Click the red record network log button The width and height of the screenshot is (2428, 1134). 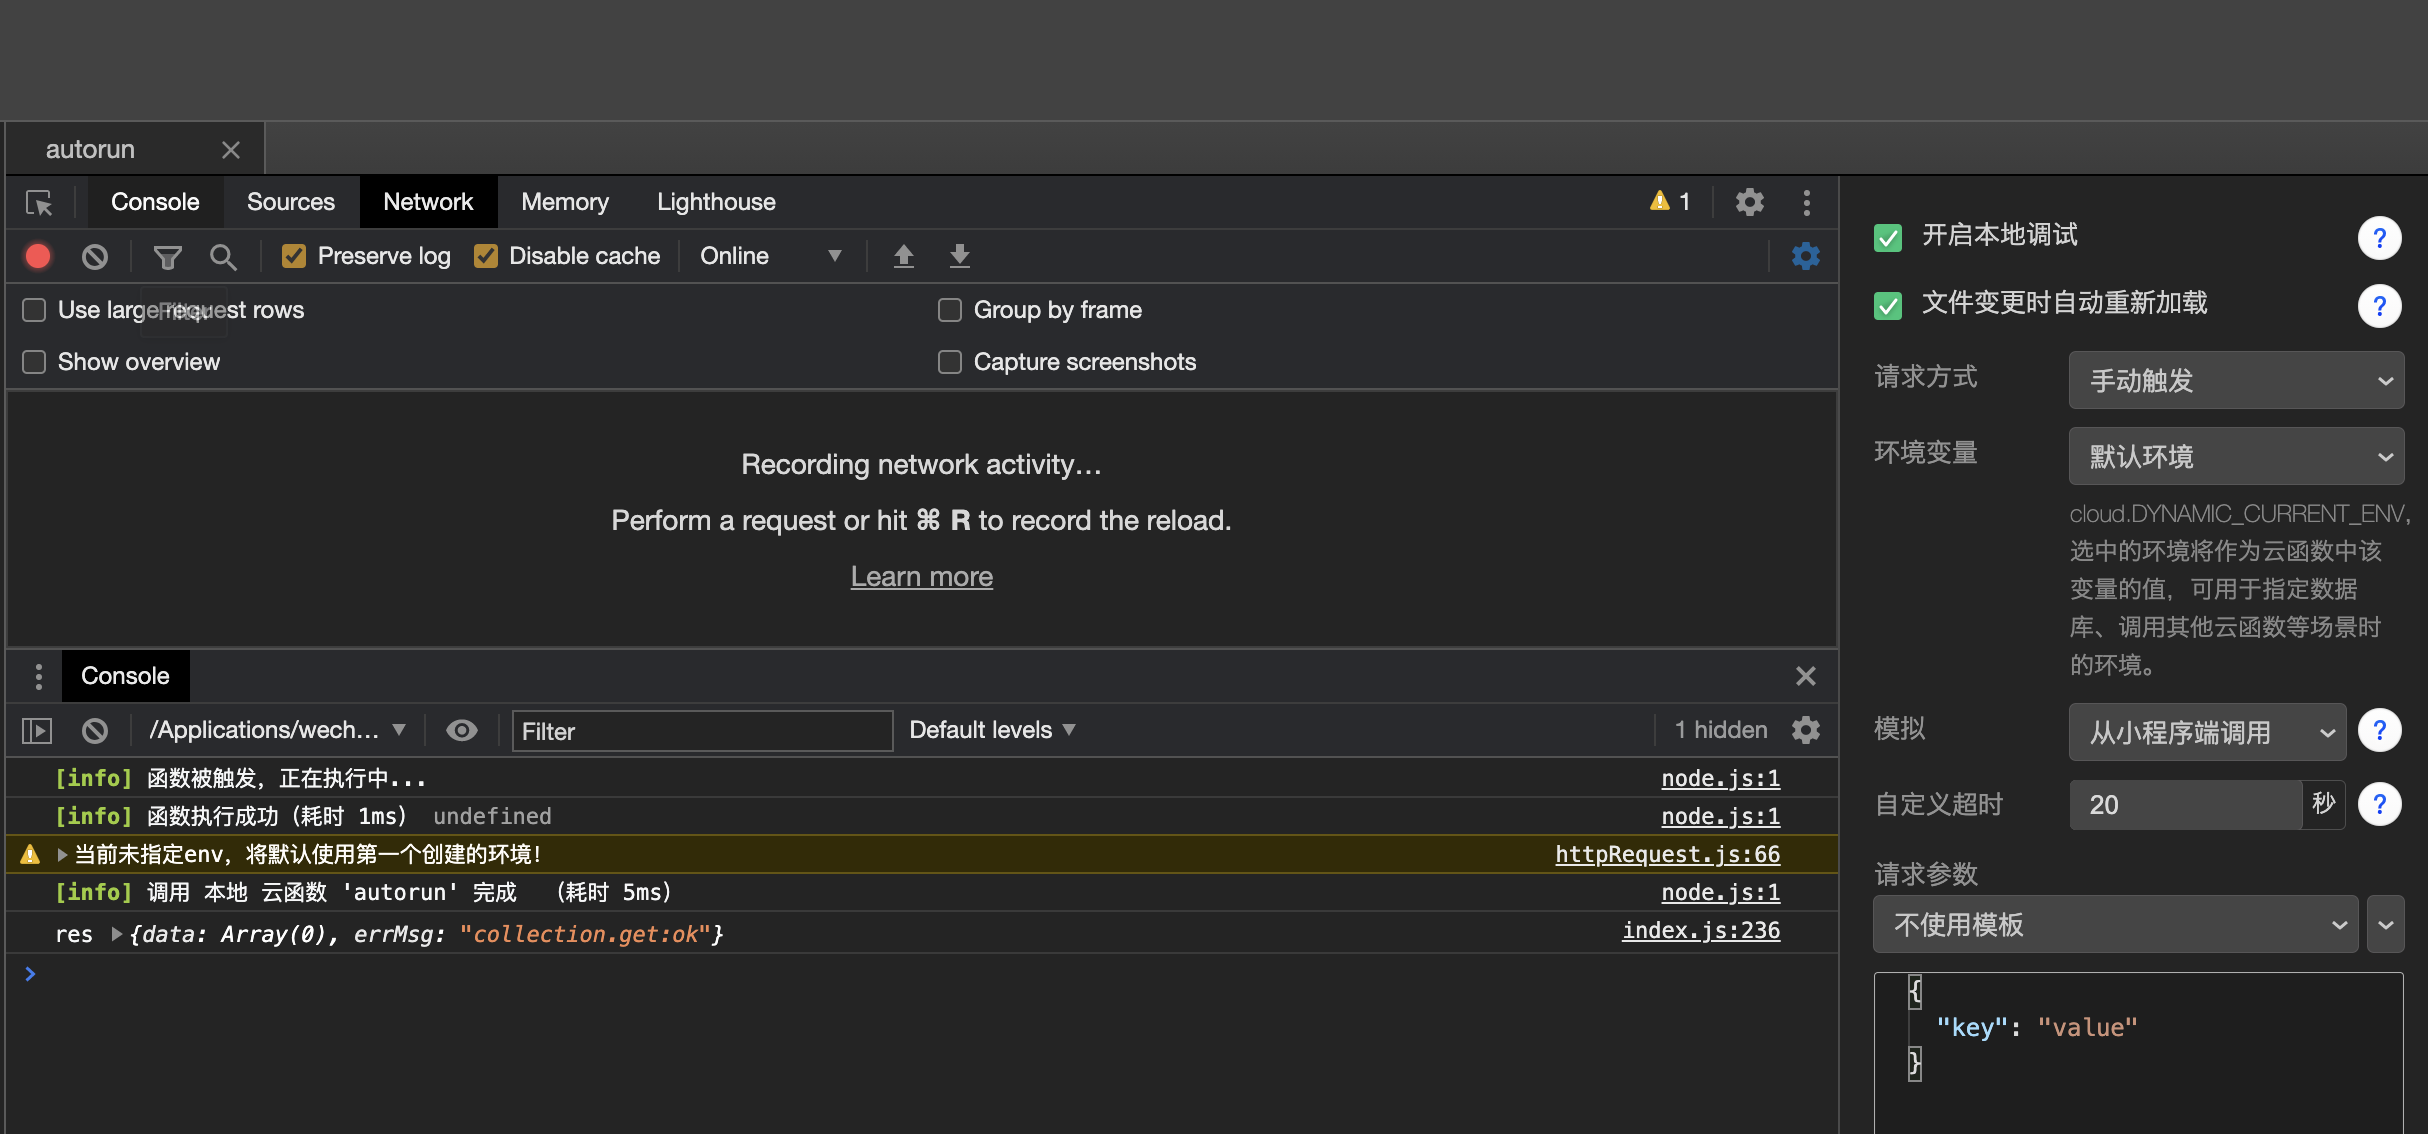[x=38, y=257]
